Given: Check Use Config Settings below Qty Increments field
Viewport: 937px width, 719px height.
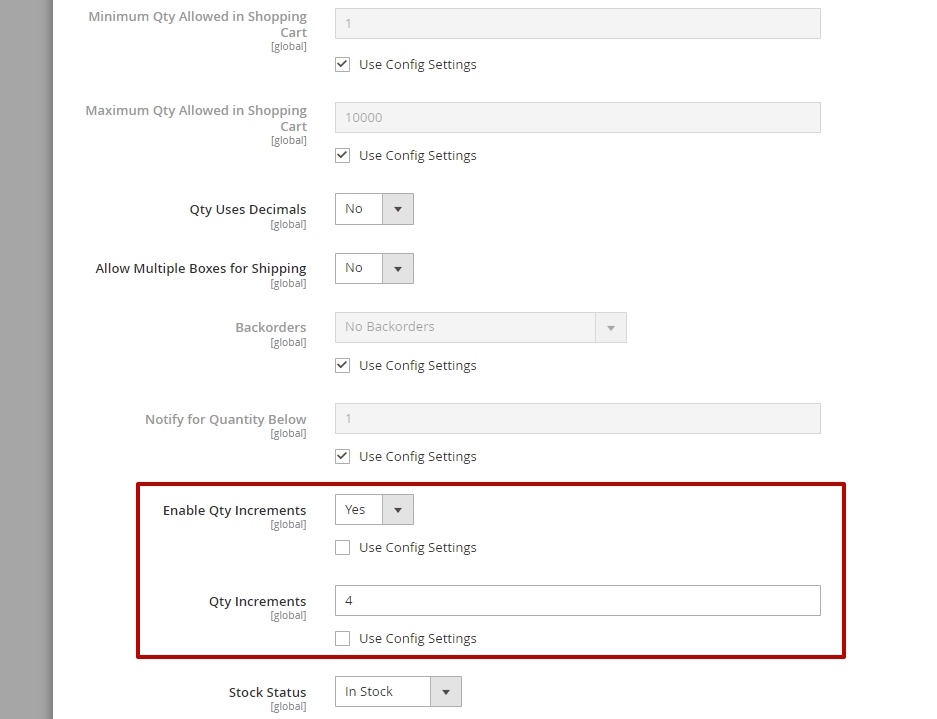Looking at the screenshot, I should (342, 638).
